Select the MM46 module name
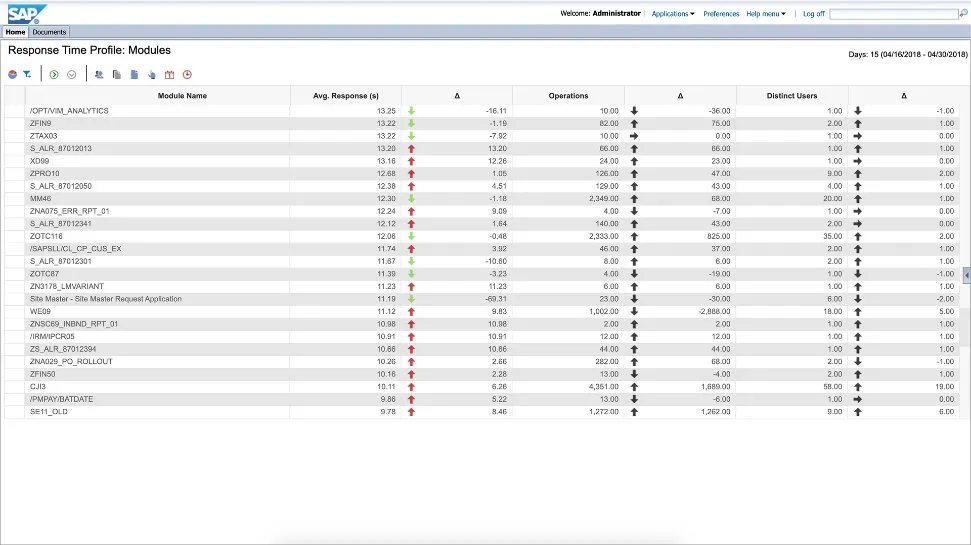 40,199
